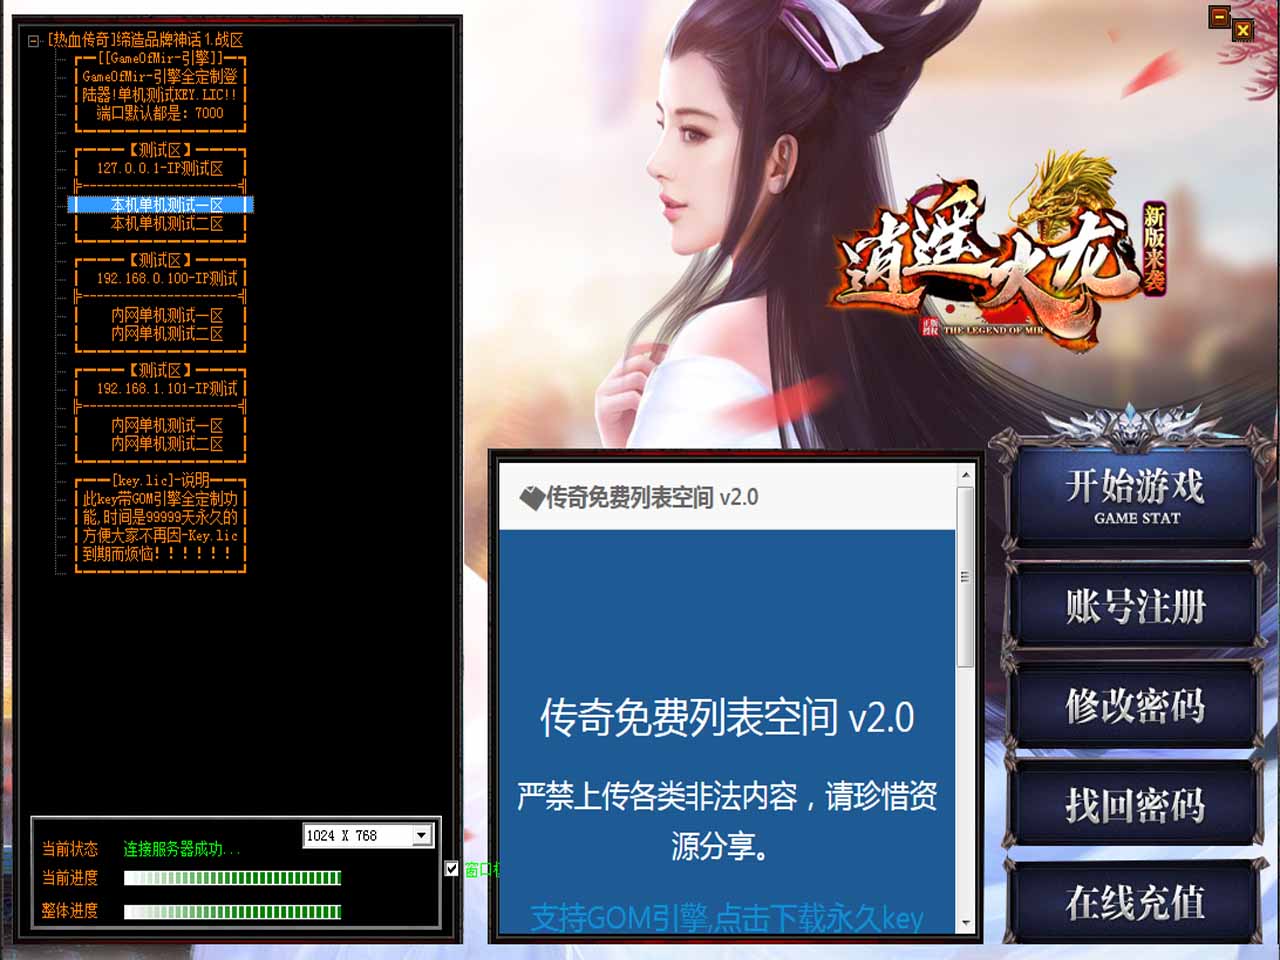Click the line 方便大家不再因-Key.lic

click(x=160, y=535)
